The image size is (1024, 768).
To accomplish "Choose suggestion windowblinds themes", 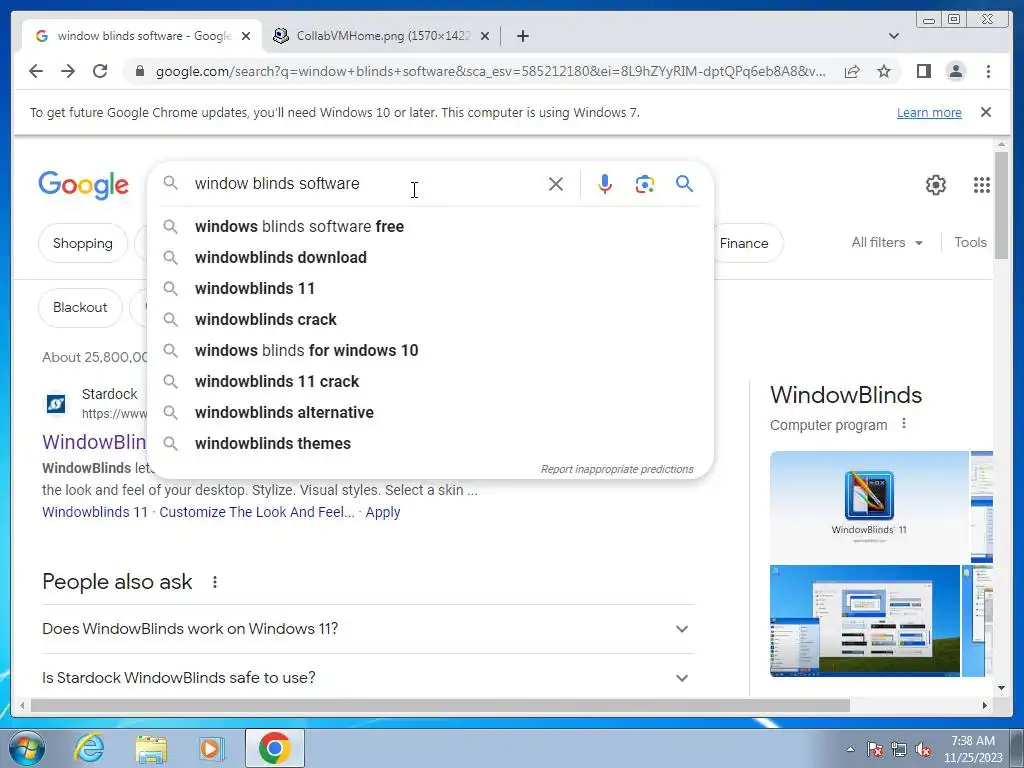I will coord(430,443).
